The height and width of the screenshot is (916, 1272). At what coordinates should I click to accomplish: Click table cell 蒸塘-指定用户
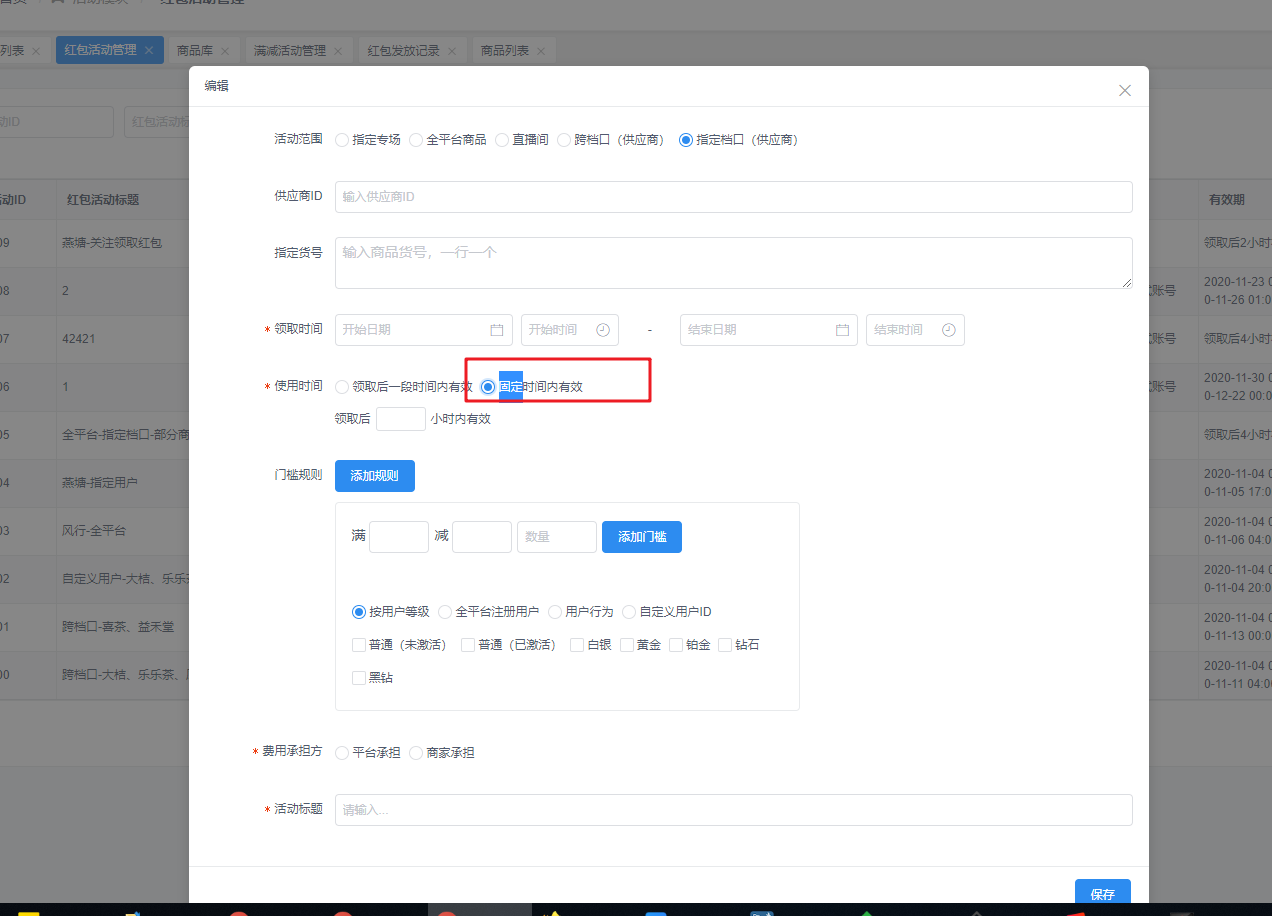(x=100, y=482)
